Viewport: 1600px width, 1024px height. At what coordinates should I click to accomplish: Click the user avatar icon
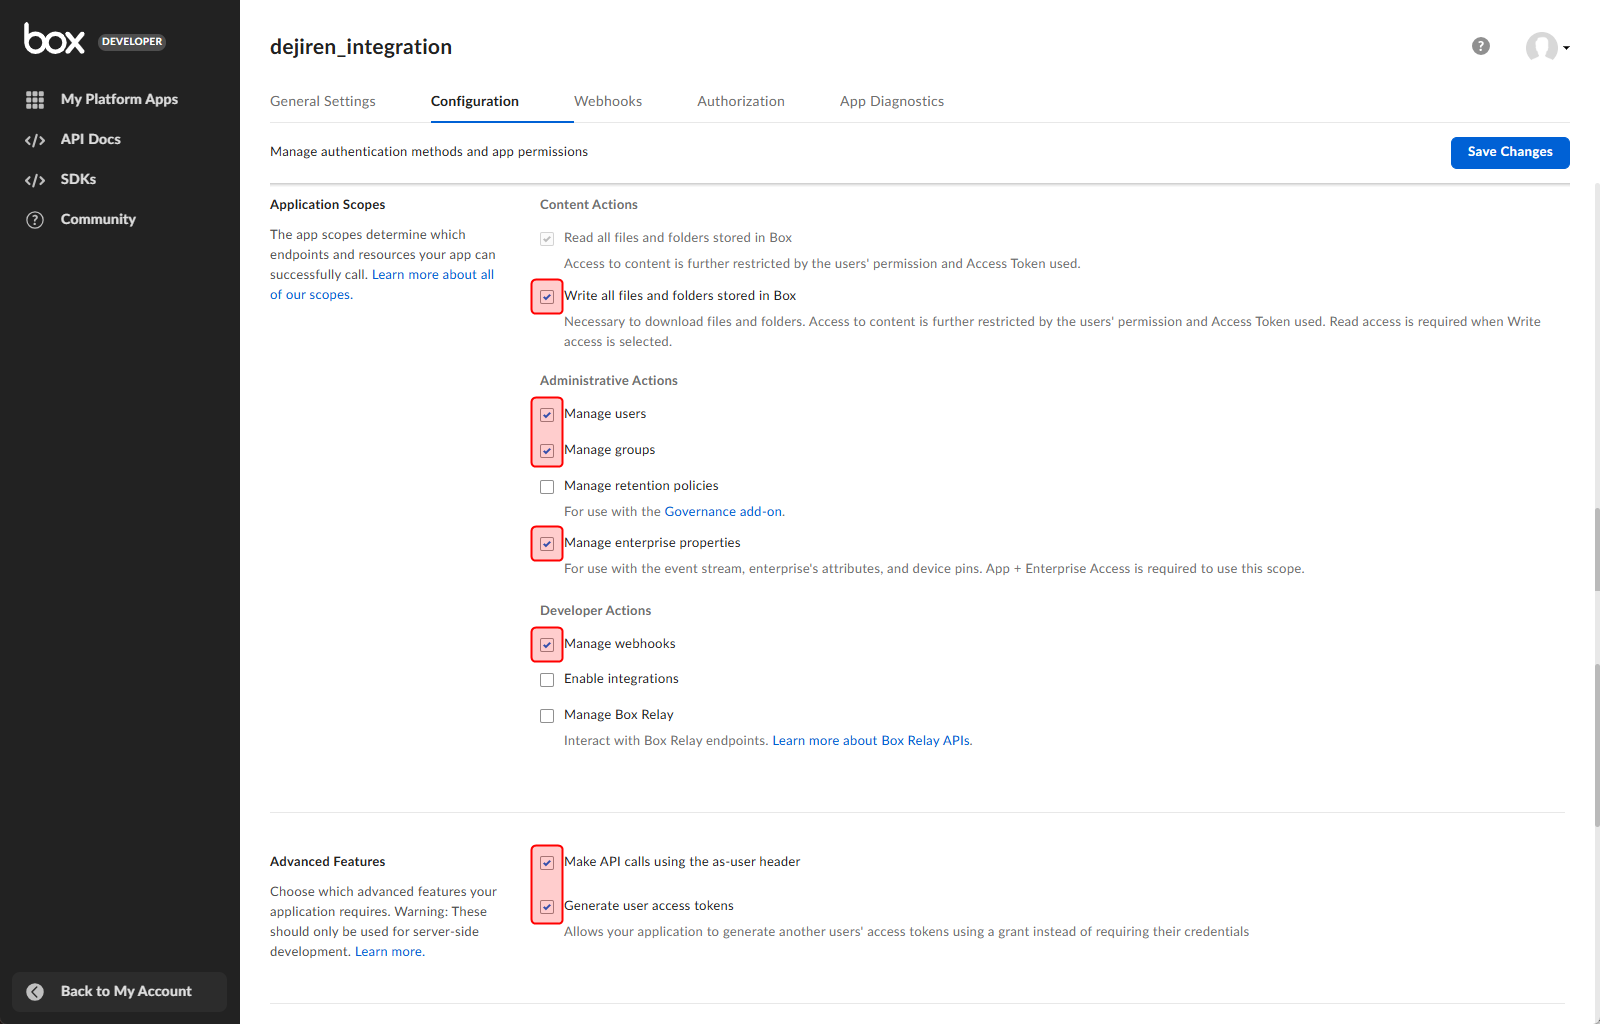1541,47
